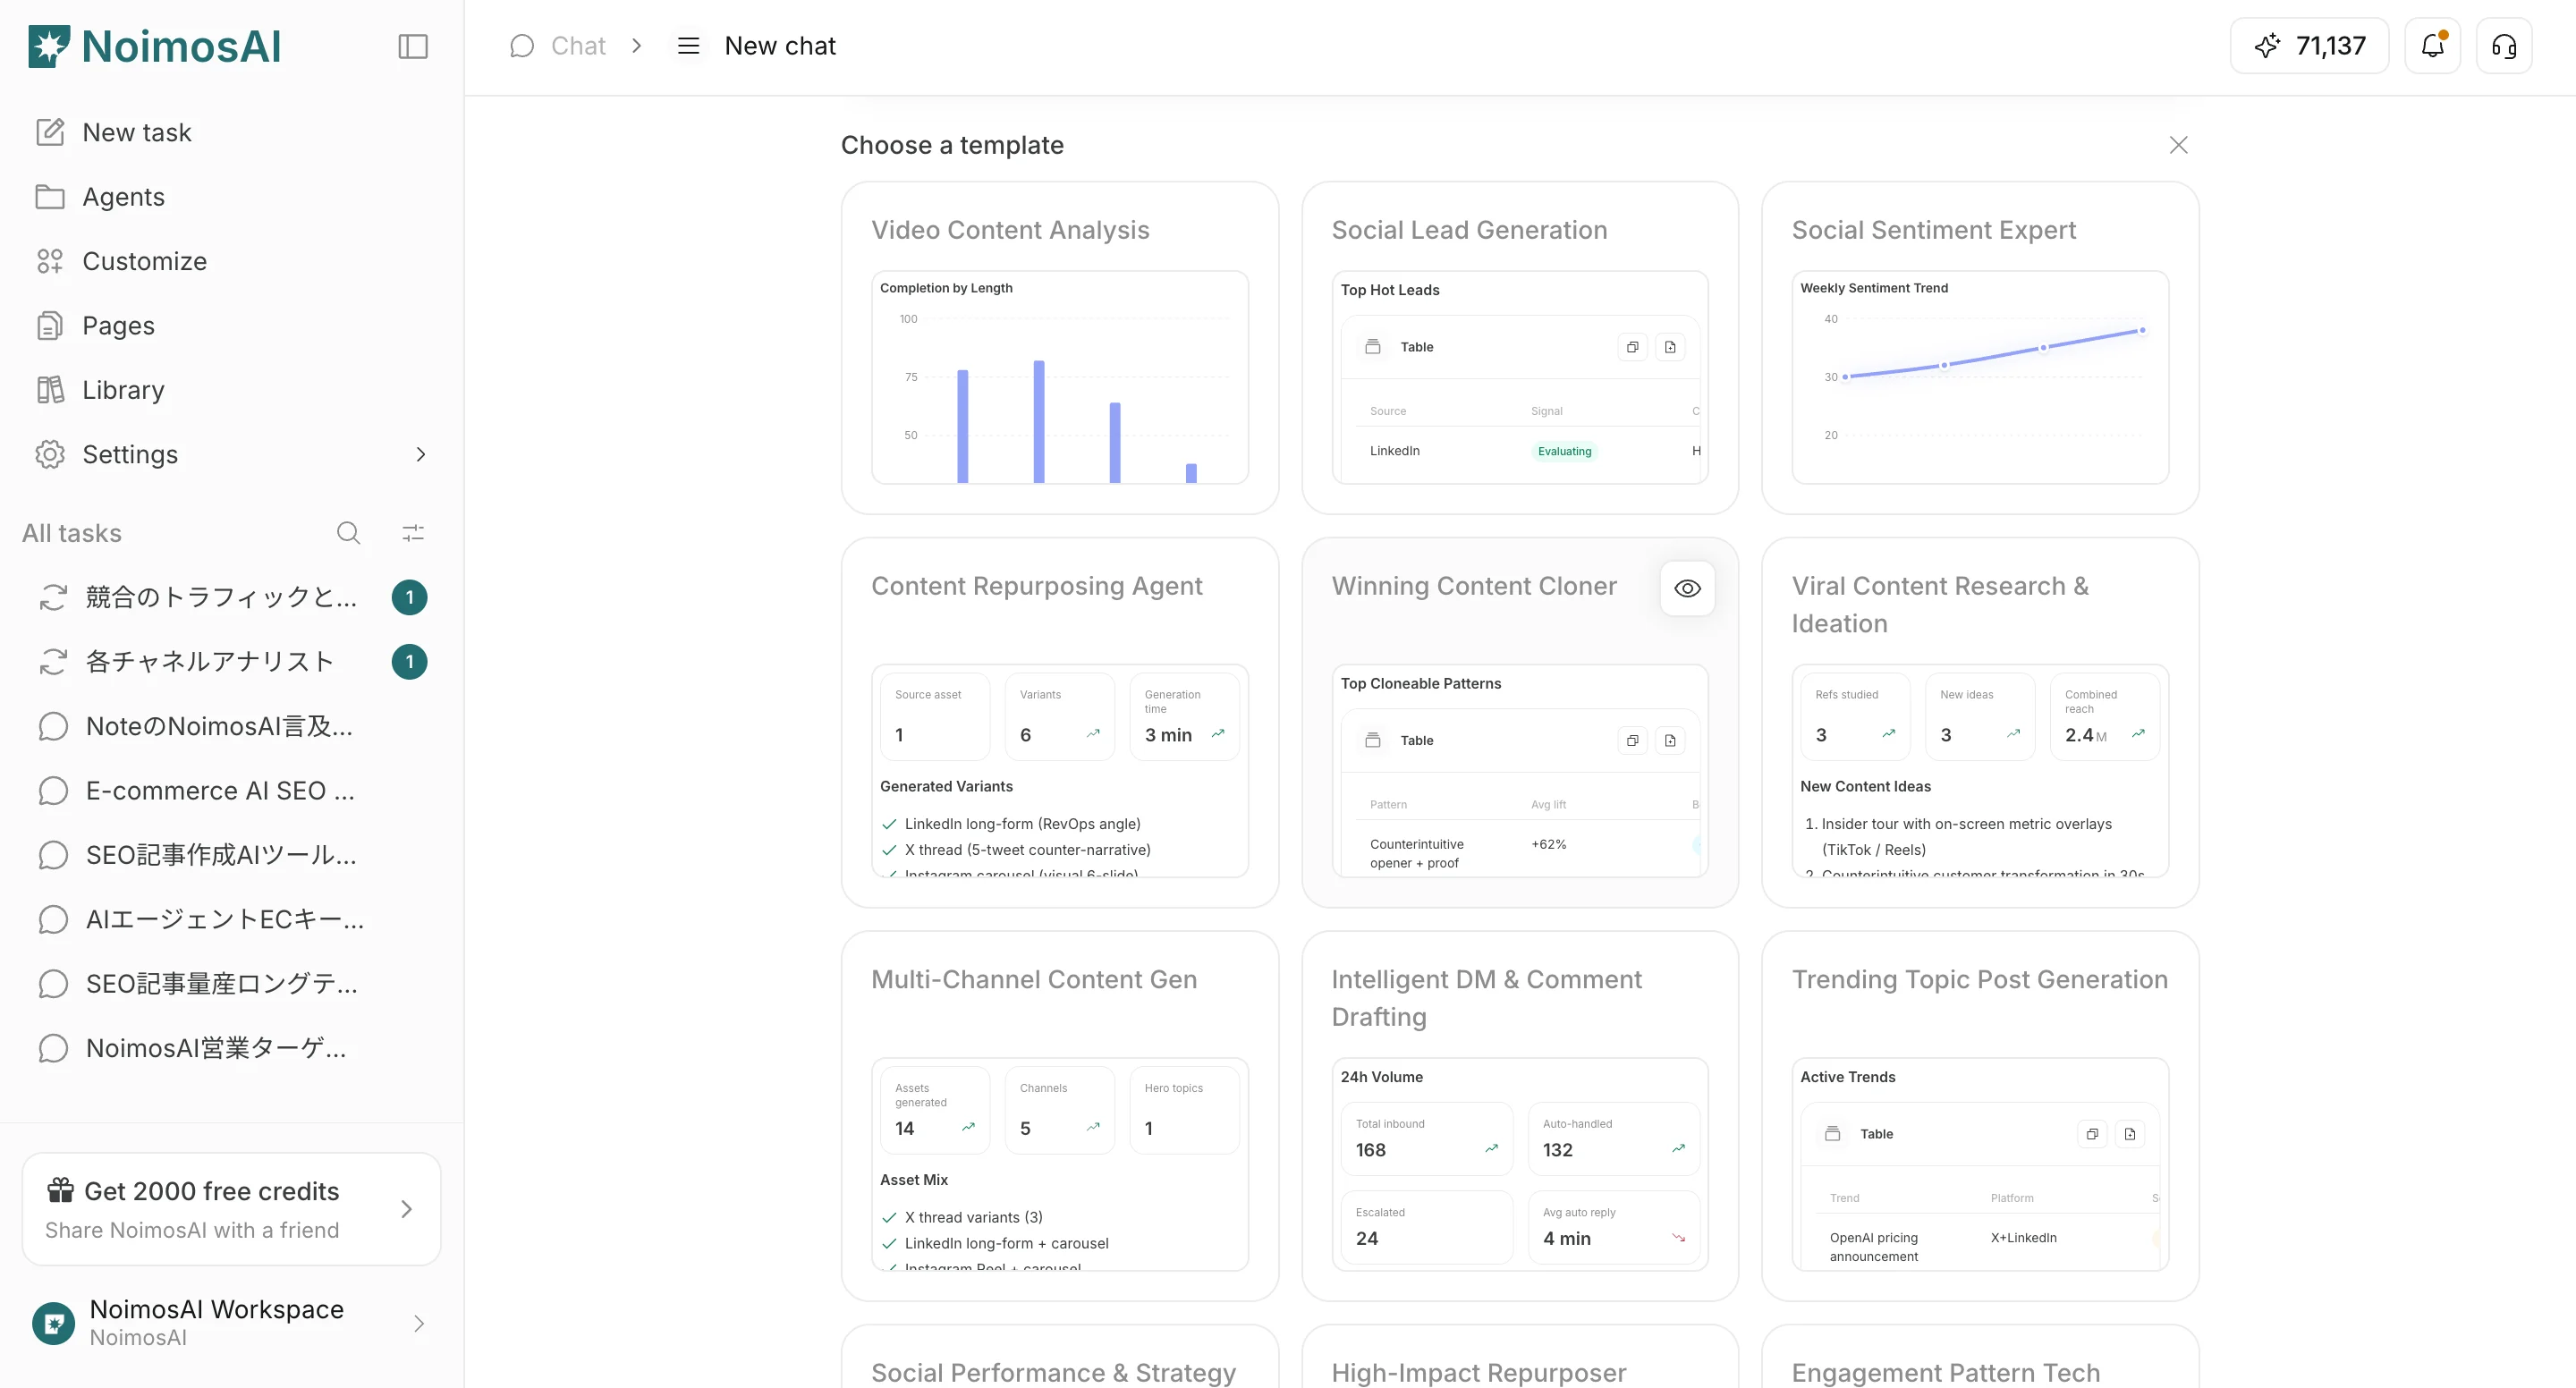Image resolution: width=2576 pixels, height=1388 pixels.
Task: Click the Table icon in Top Hot Leads
Action: click(1373, 347)
